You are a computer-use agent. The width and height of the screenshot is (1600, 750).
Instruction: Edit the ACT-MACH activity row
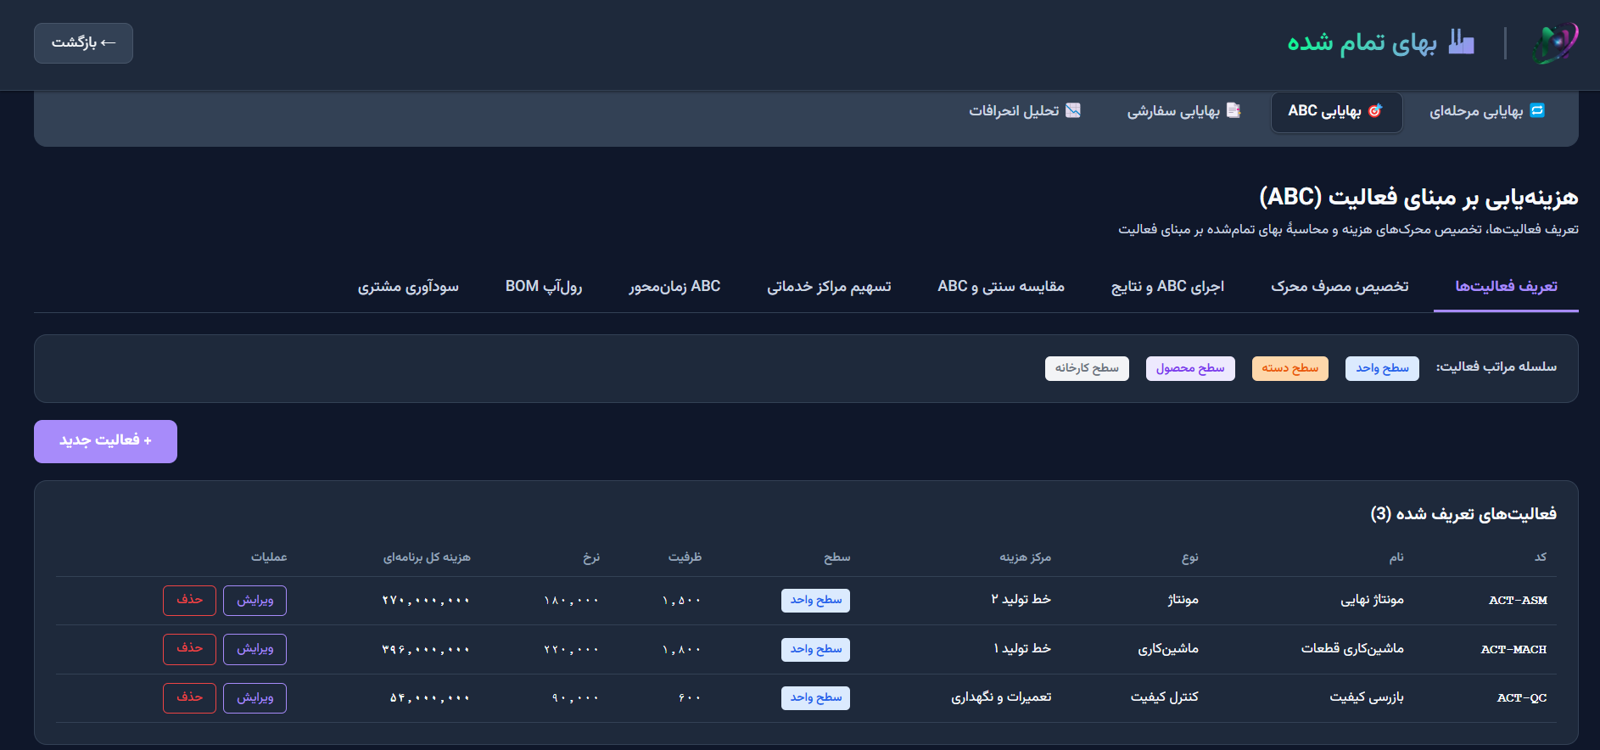pyautogui.click(x=255, y=649)
